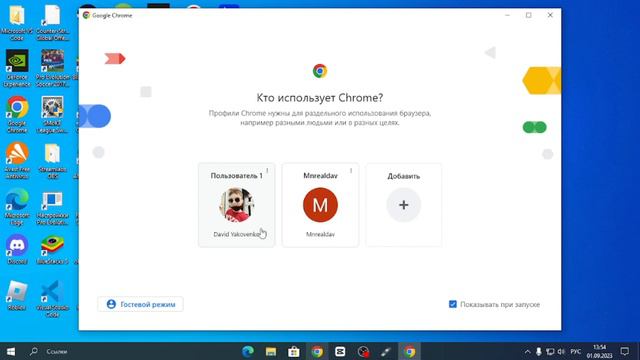Open Counter-Strike Global Offensive desktop shortcut
The height and width of the screenshot is (360, 640).
(x=53, y=22)
